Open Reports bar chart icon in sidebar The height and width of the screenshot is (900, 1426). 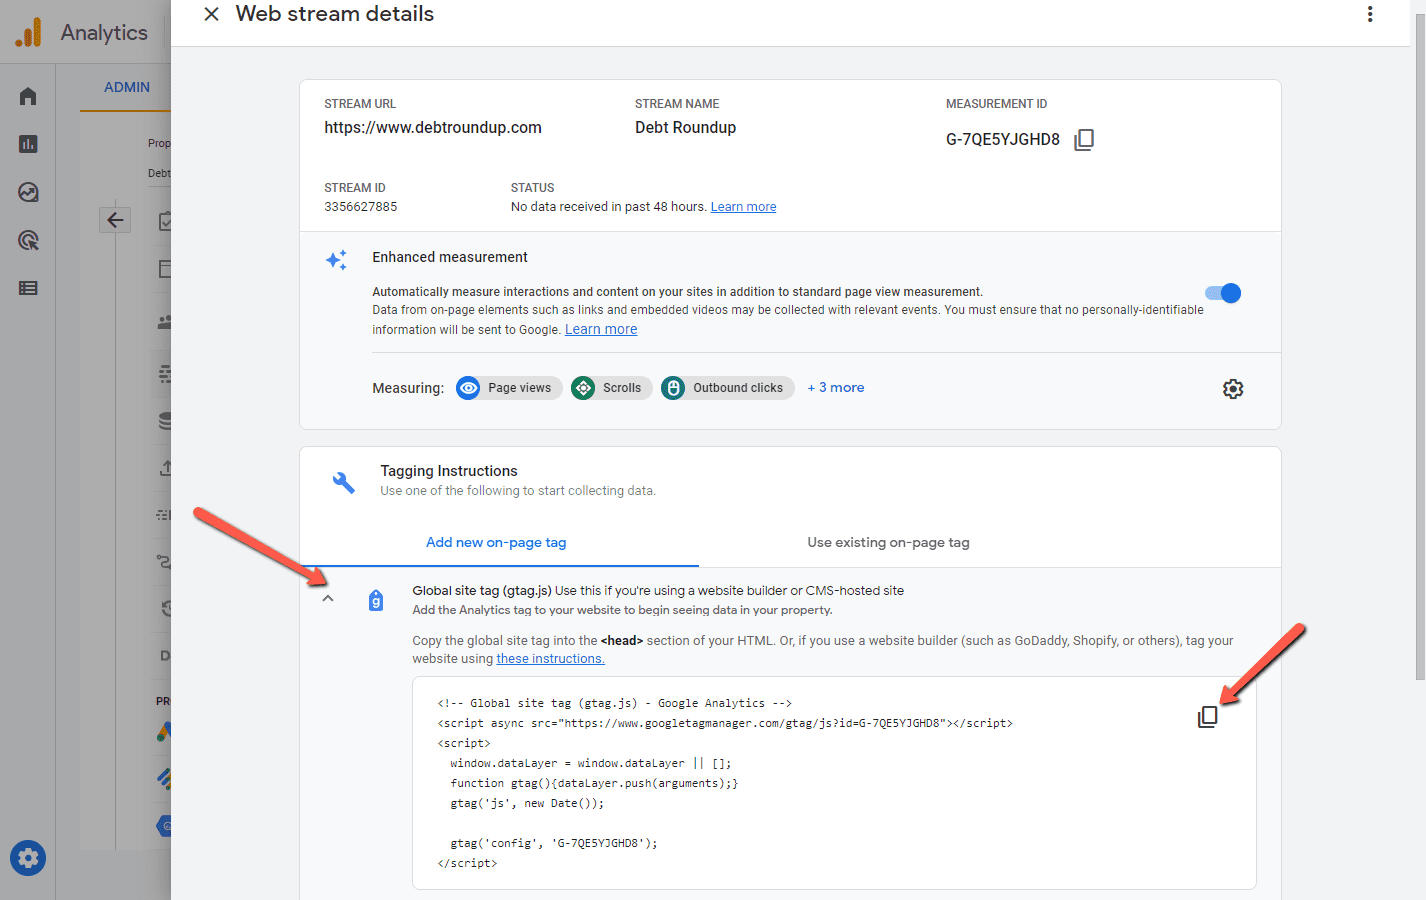[28, 144]
